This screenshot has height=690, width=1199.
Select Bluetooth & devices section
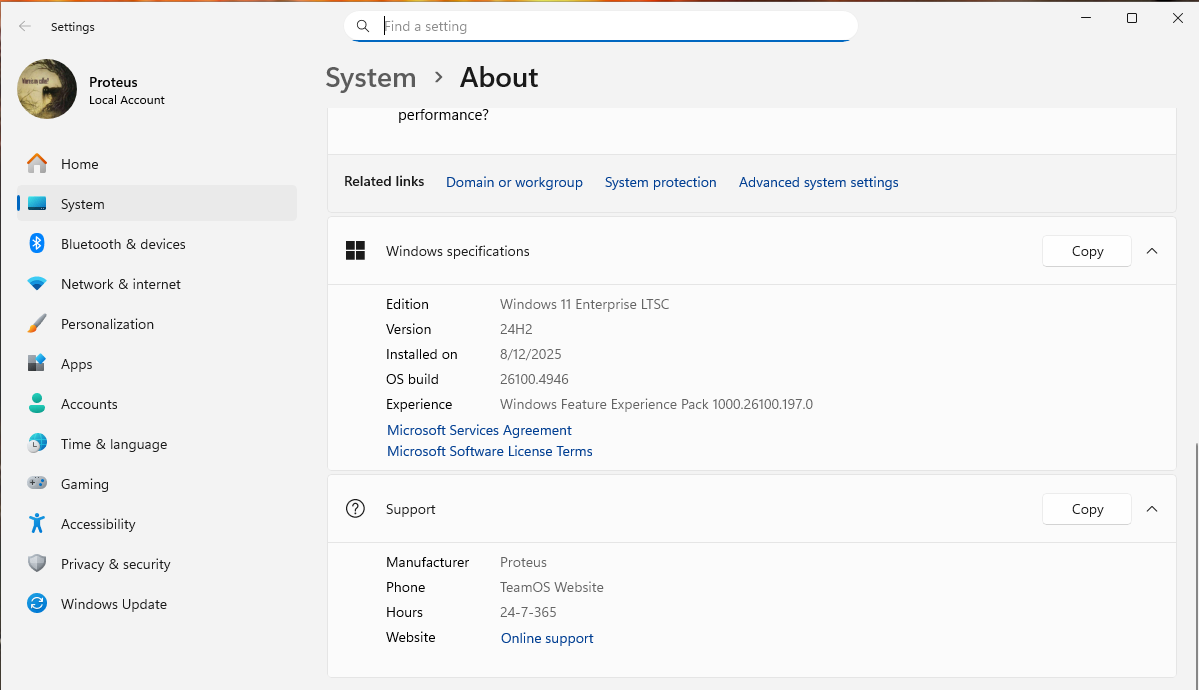[157, 243]
